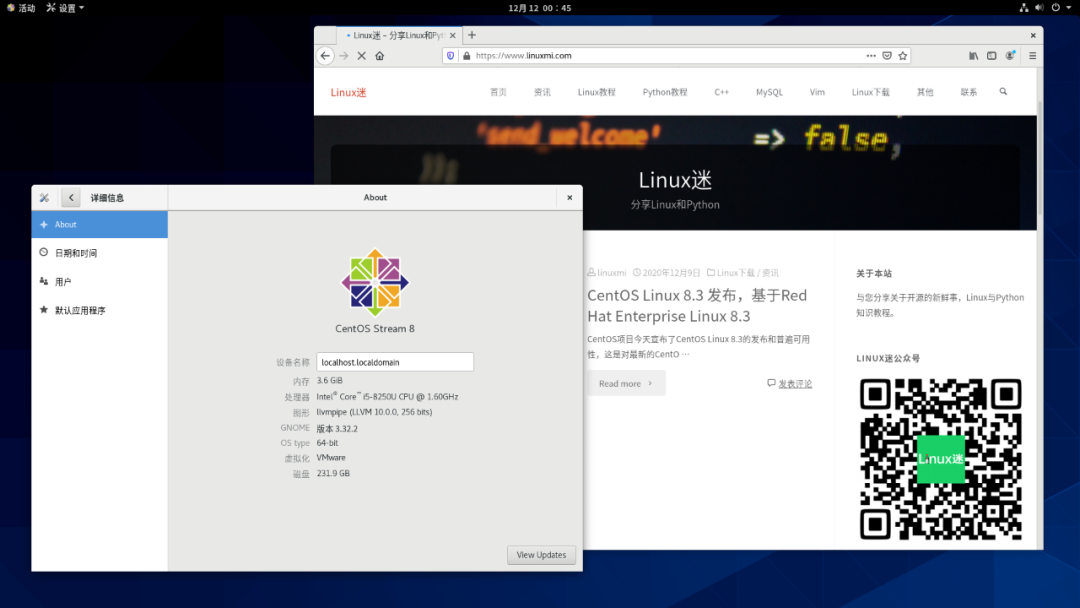Open 其他 in site navigation

coord(925,92)
